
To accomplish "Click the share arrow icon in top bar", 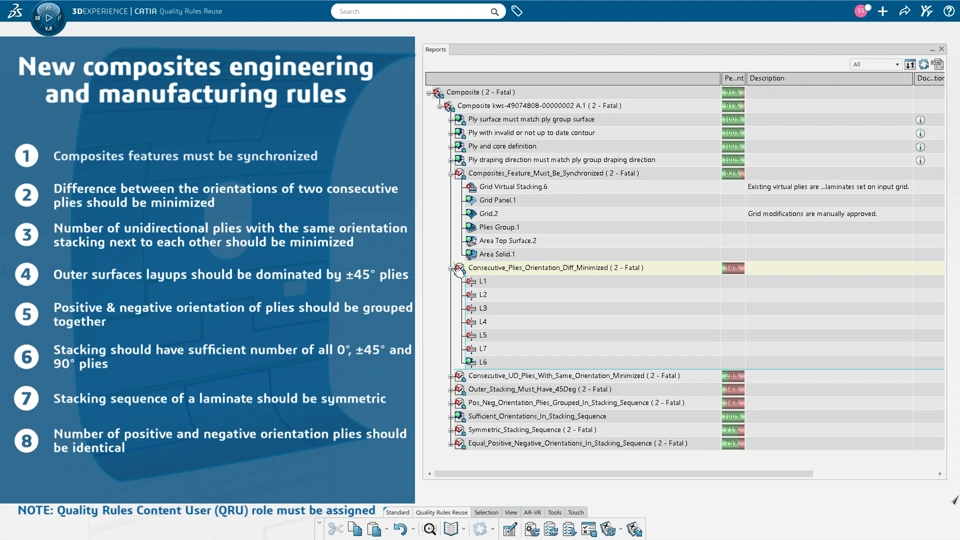I will point(904,11).
